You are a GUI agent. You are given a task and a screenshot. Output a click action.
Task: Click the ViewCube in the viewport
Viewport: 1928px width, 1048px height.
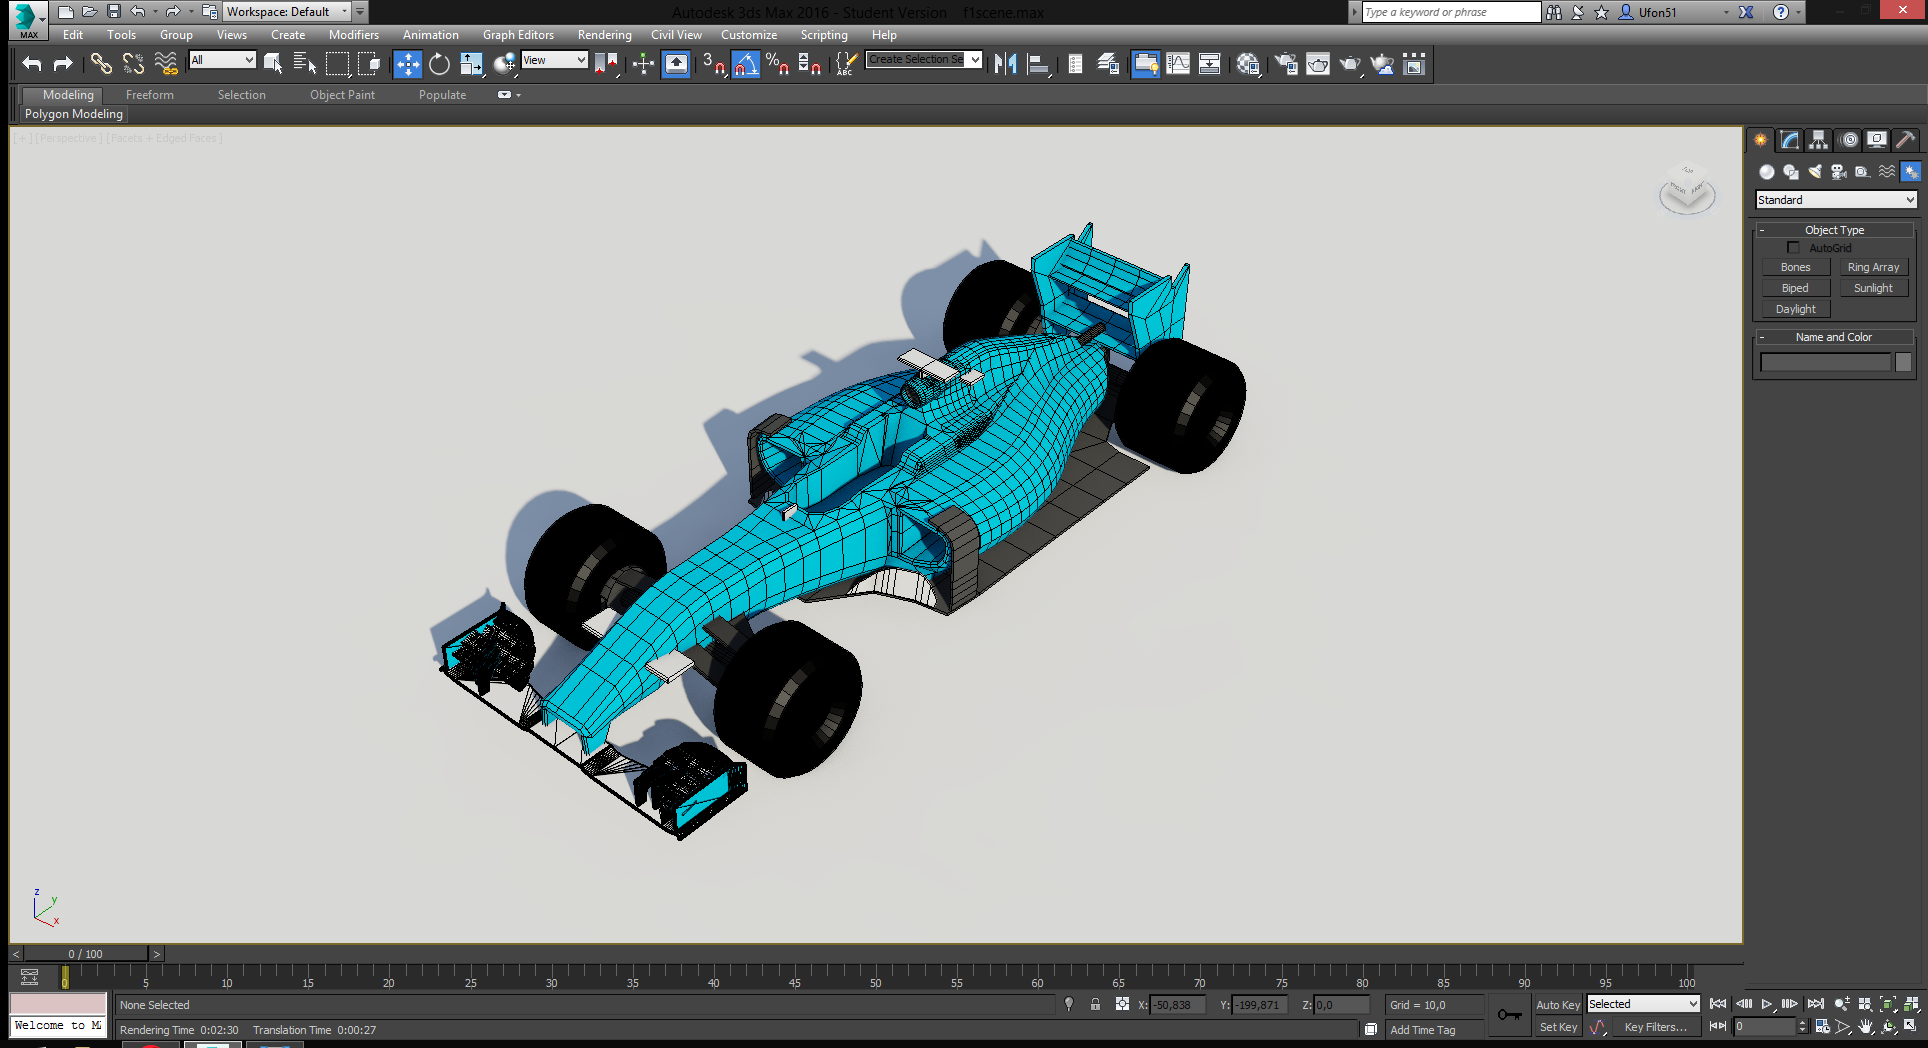click(1687, 190)
